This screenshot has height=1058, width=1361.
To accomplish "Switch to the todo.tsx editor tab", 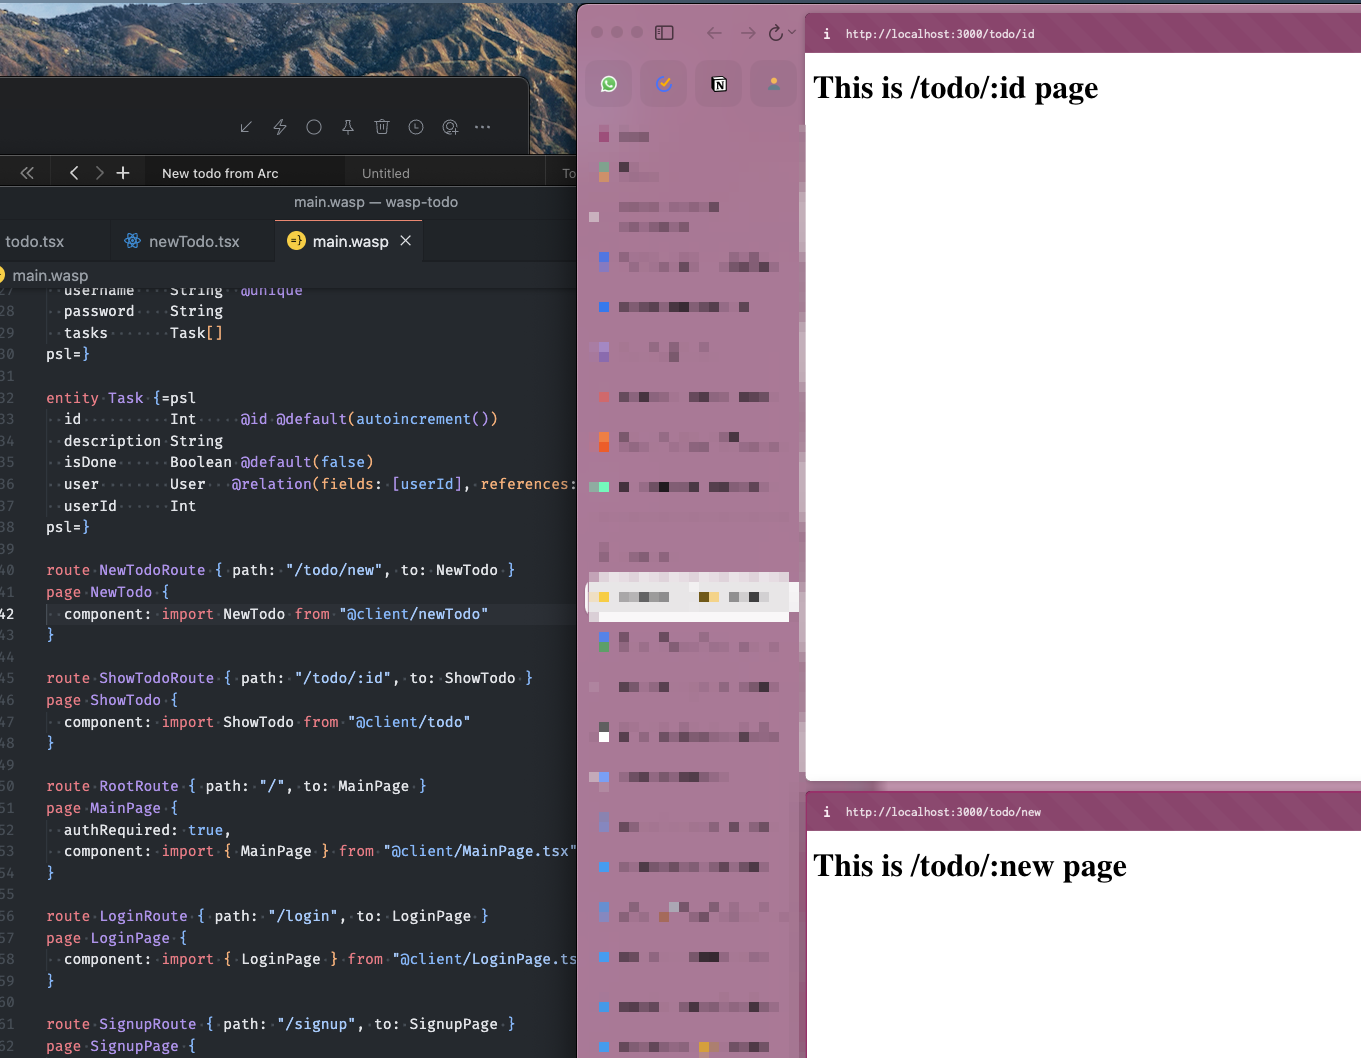I will click(37, 241).
